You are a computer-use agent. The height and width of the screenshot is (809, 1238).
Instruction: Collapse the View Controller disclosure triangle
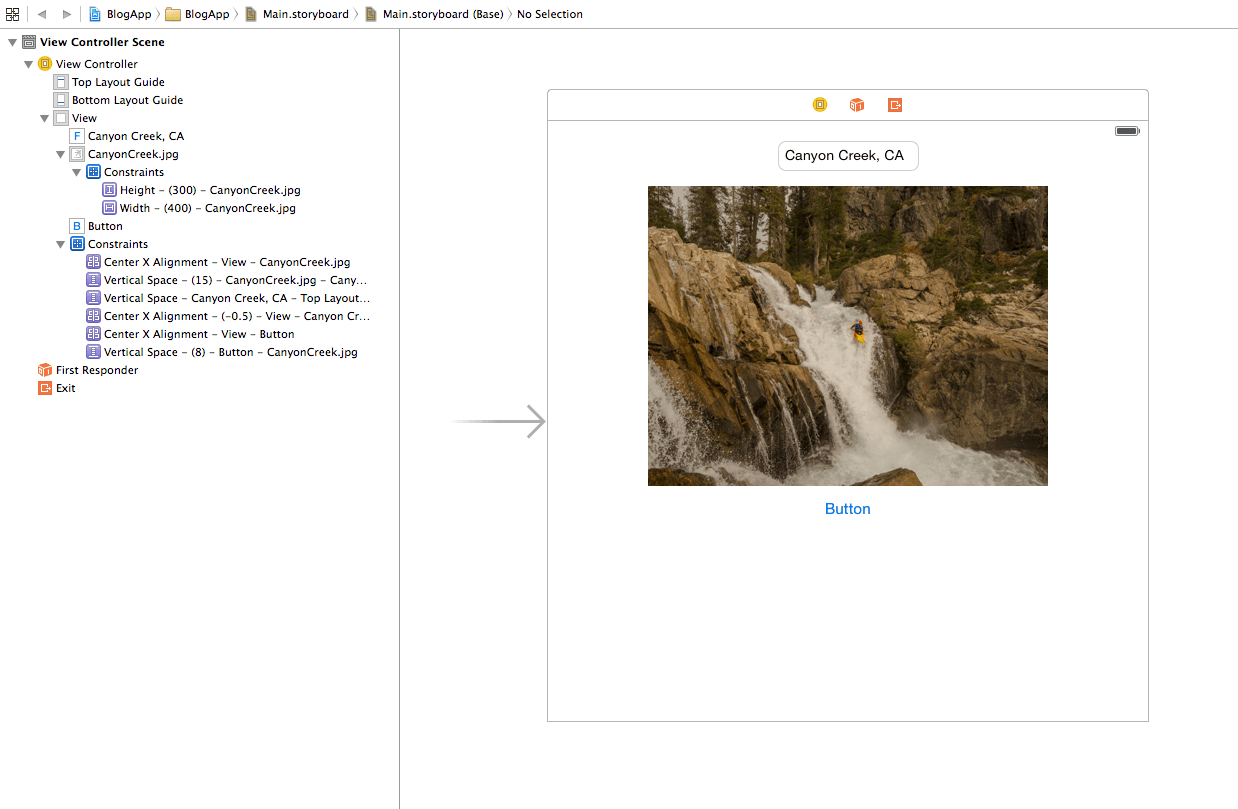[x=28, y=64]
